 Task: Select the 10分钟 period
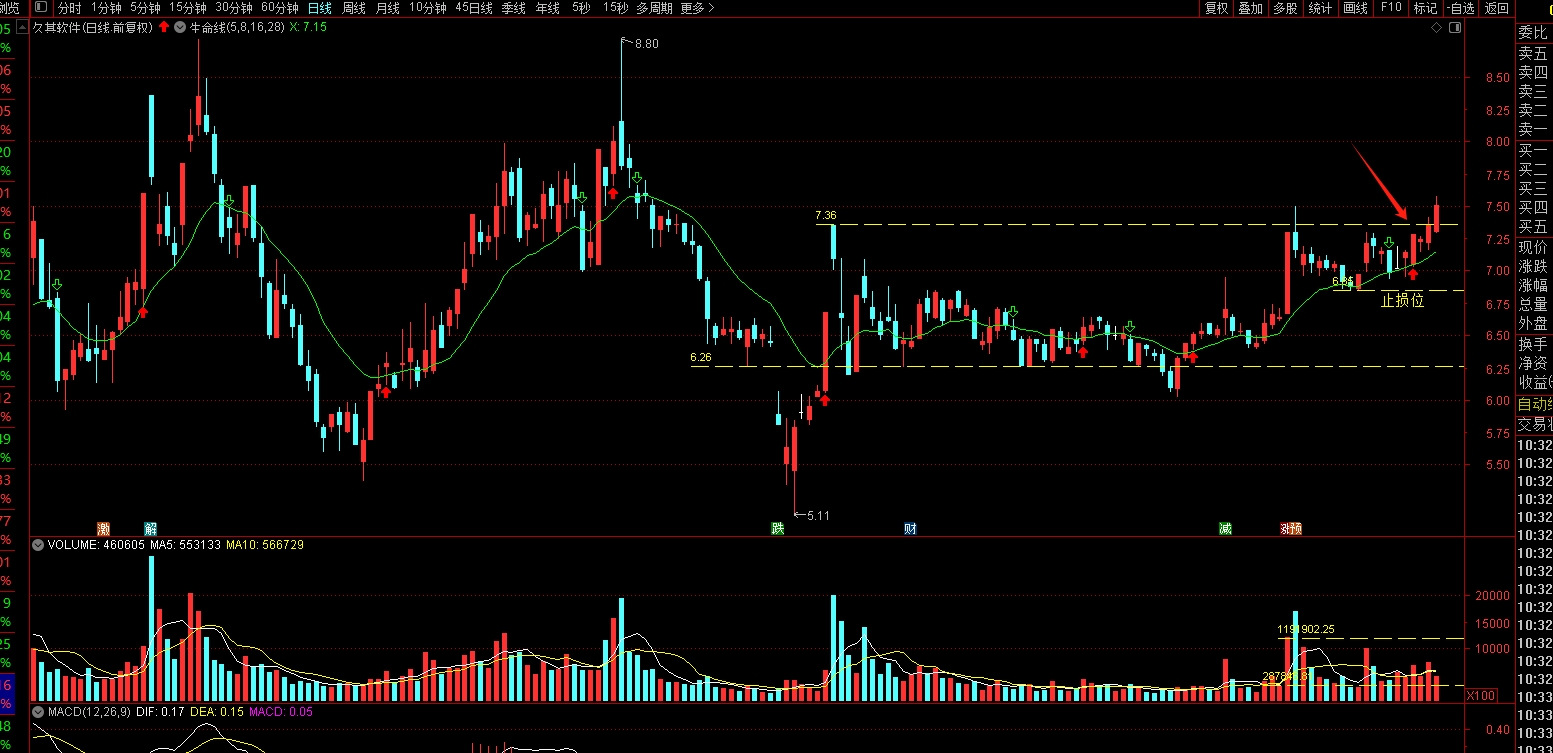pyautogui.click(x=428, y=8)
